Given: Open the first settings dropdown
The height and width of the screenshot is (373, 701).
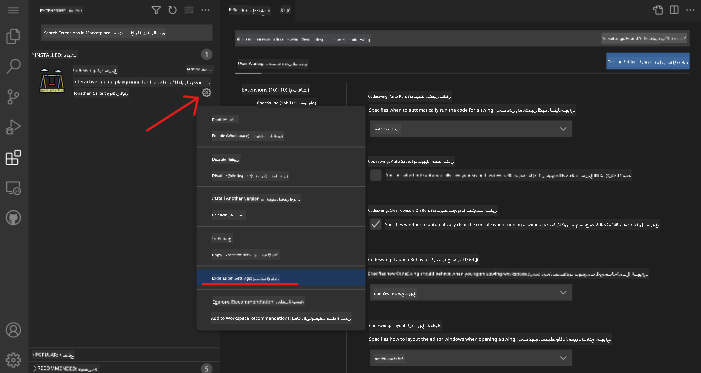Looking at the screenshot, I should tap(471, 129).
